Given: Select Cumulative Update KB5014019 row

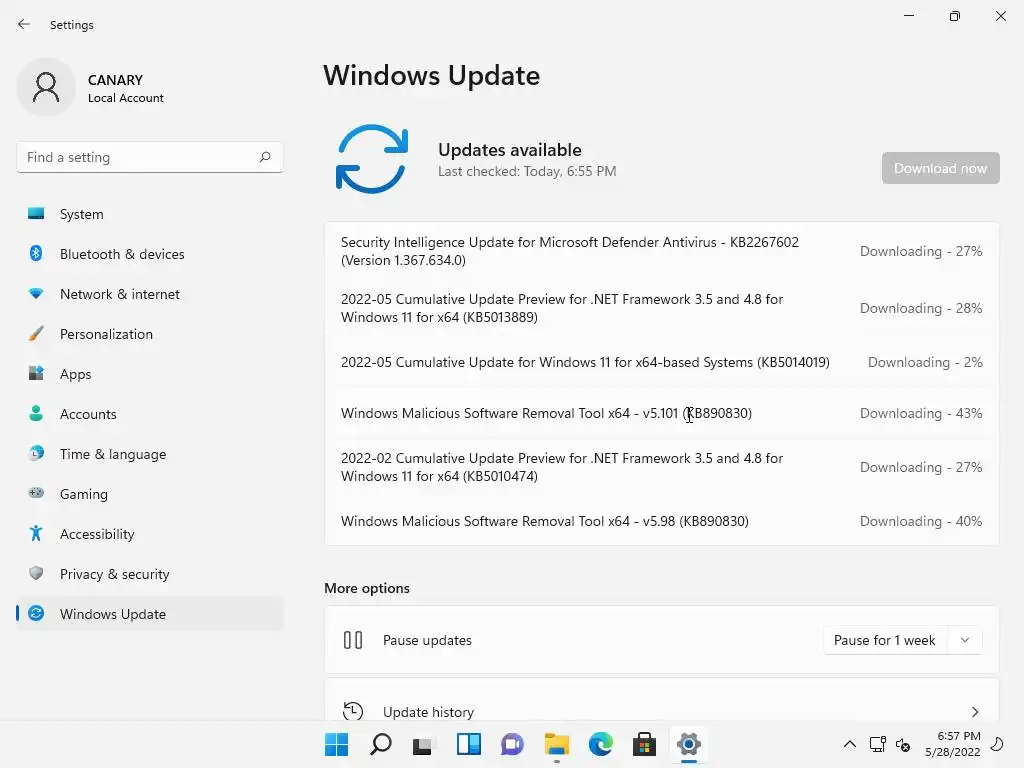Looking at the screenshot, I should pyautogui.click(x=662, y=362).
